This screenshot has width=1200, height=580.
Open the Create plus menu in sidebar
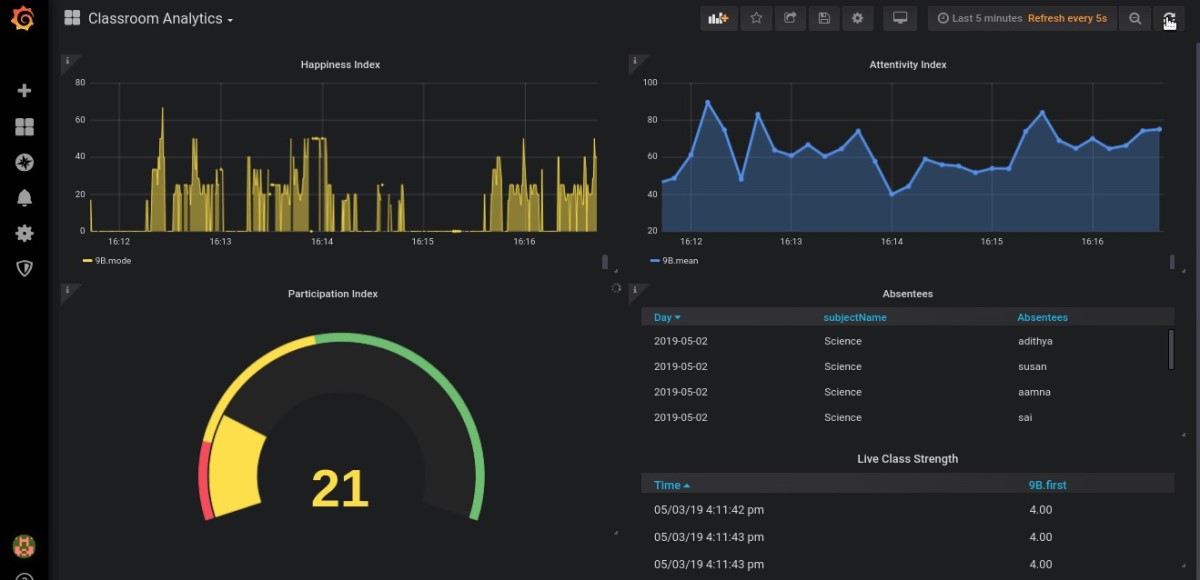coord(24,91)
